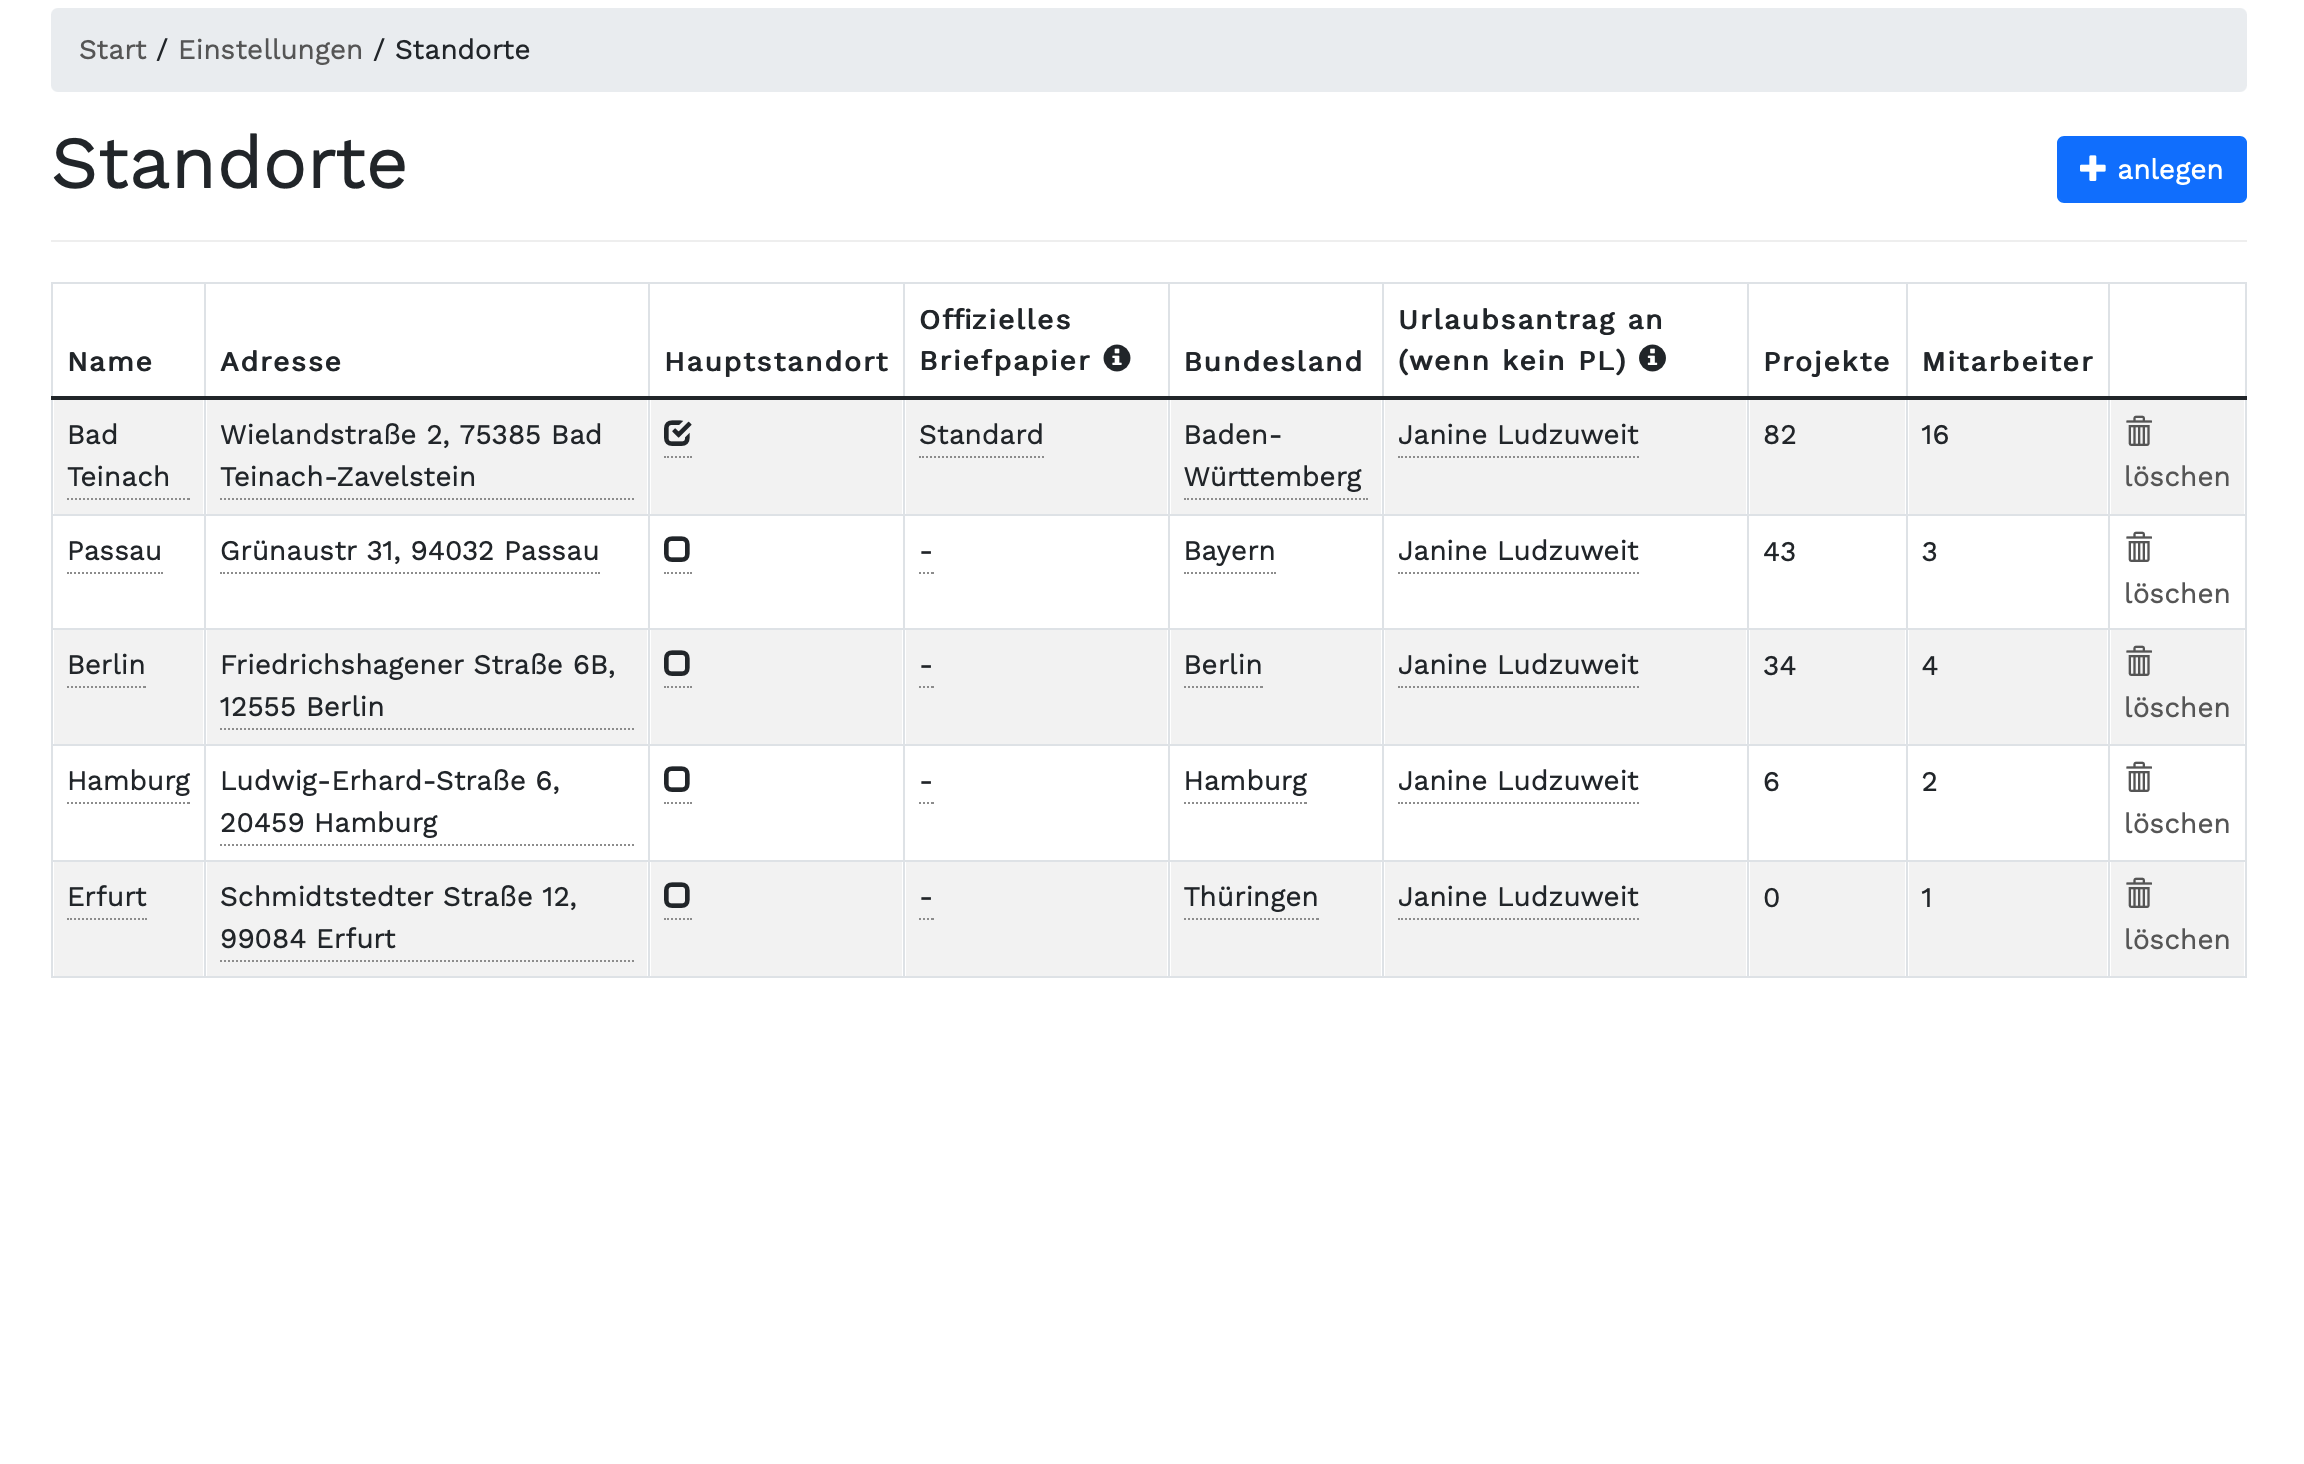2304x1464 pixels.
Task: Click löschen text for Berlin
Action: click(2177, 707)
